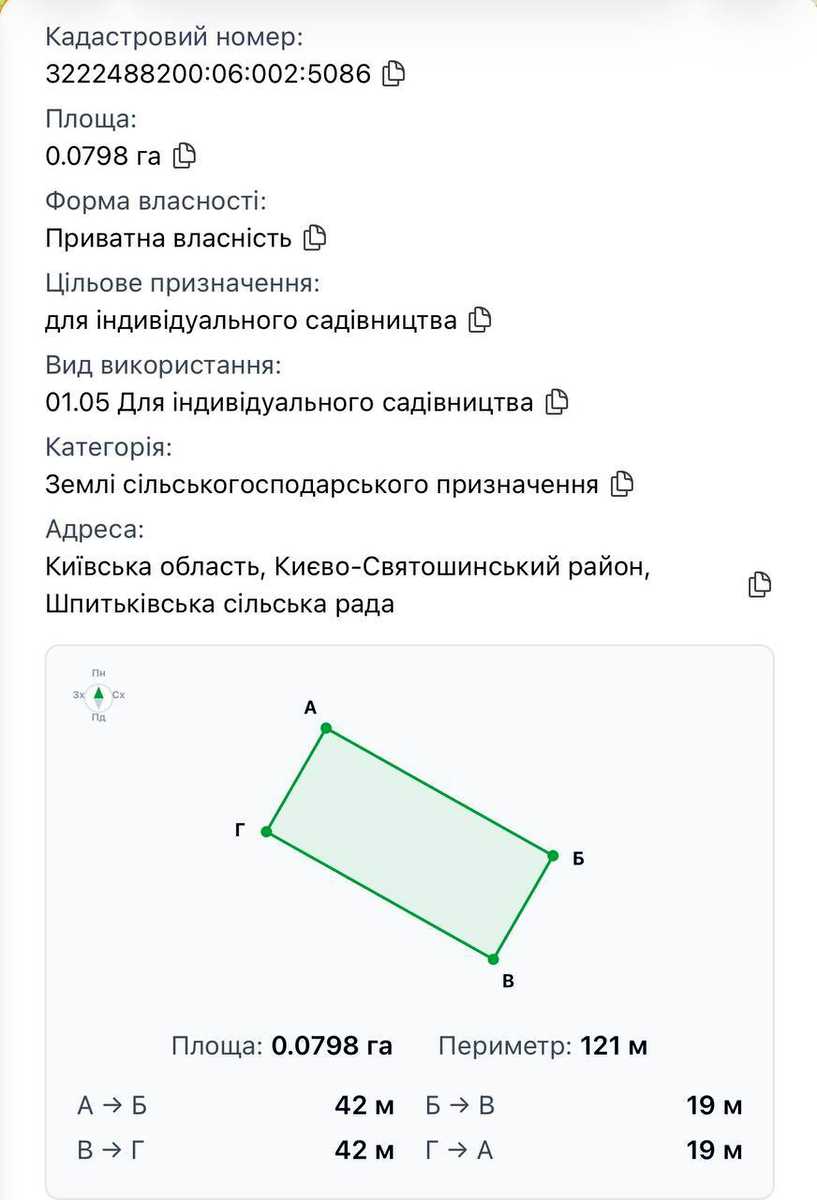Copy the area value 0.0798 га
Screen dimensions: 817x1200
point(185,155)
